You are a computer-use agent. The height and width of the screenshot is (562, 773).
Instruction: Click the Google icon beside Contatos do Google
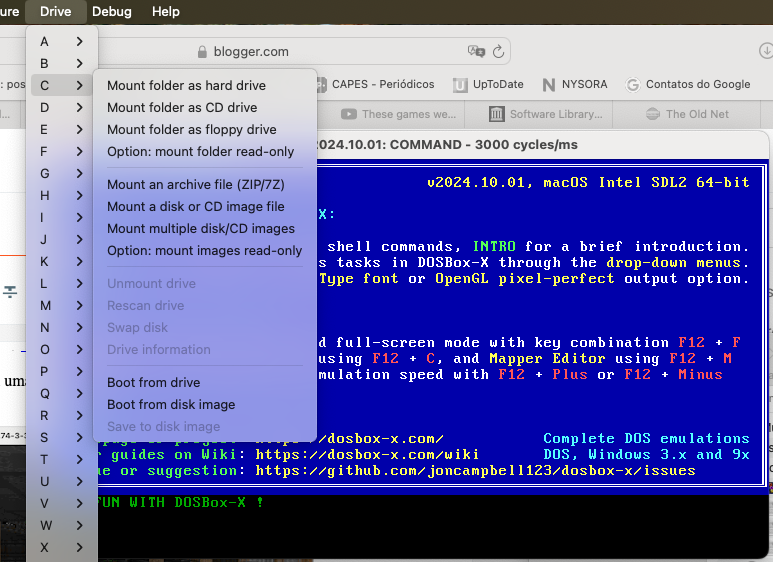pyautogui.click(x=630, y=85)
